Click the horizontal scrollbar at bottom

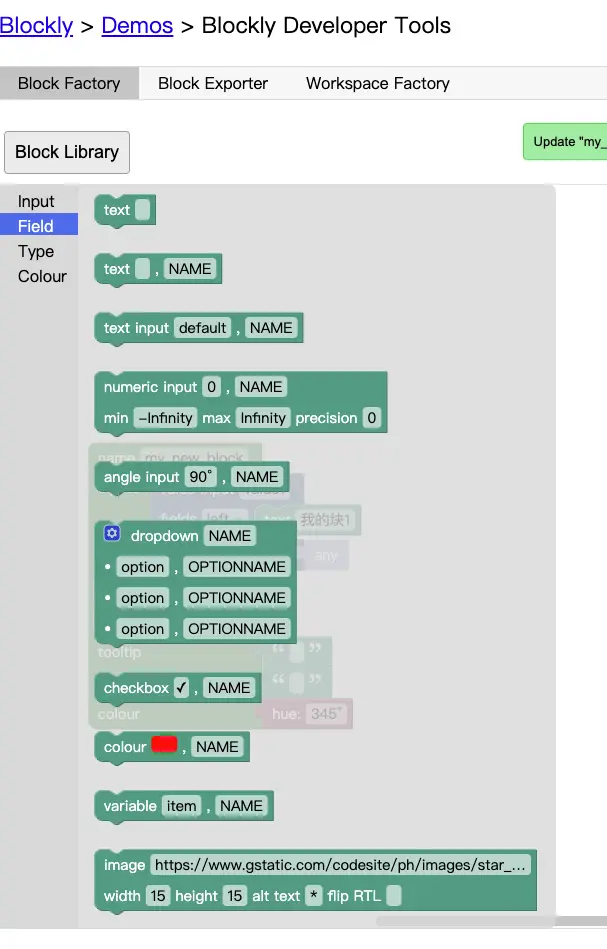[491, 921]
